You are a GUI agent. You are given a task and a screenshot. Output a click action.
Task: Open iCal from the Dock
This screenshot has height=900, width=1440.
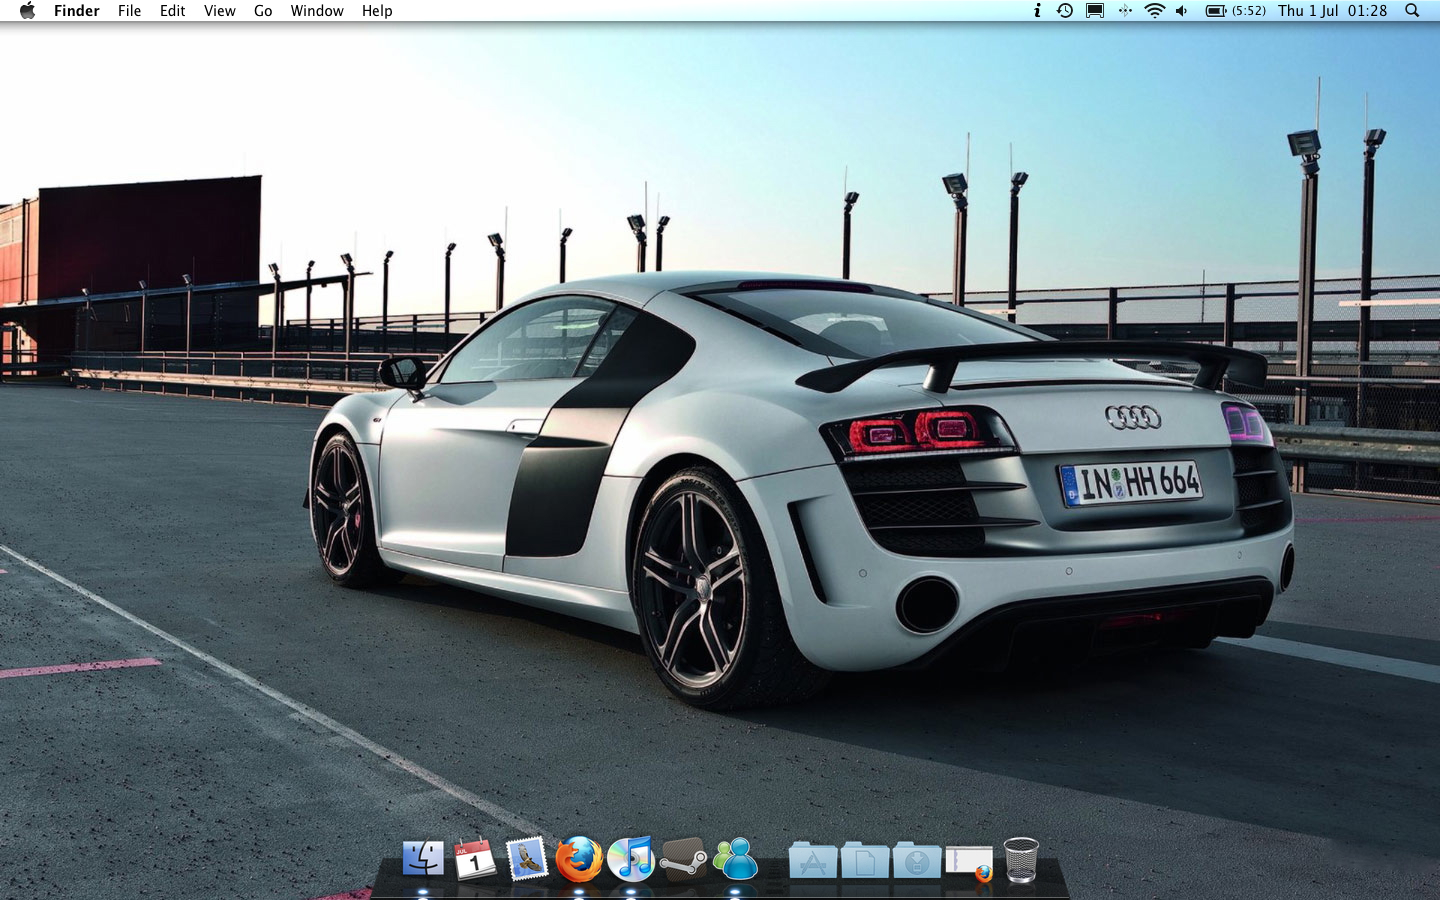click(475, 859)
